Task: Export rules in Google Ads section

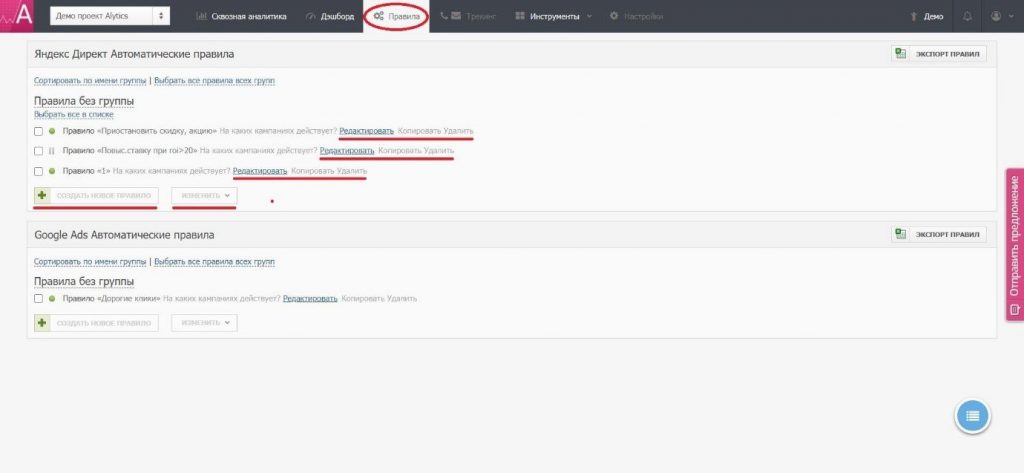Action: pos(939,235)
